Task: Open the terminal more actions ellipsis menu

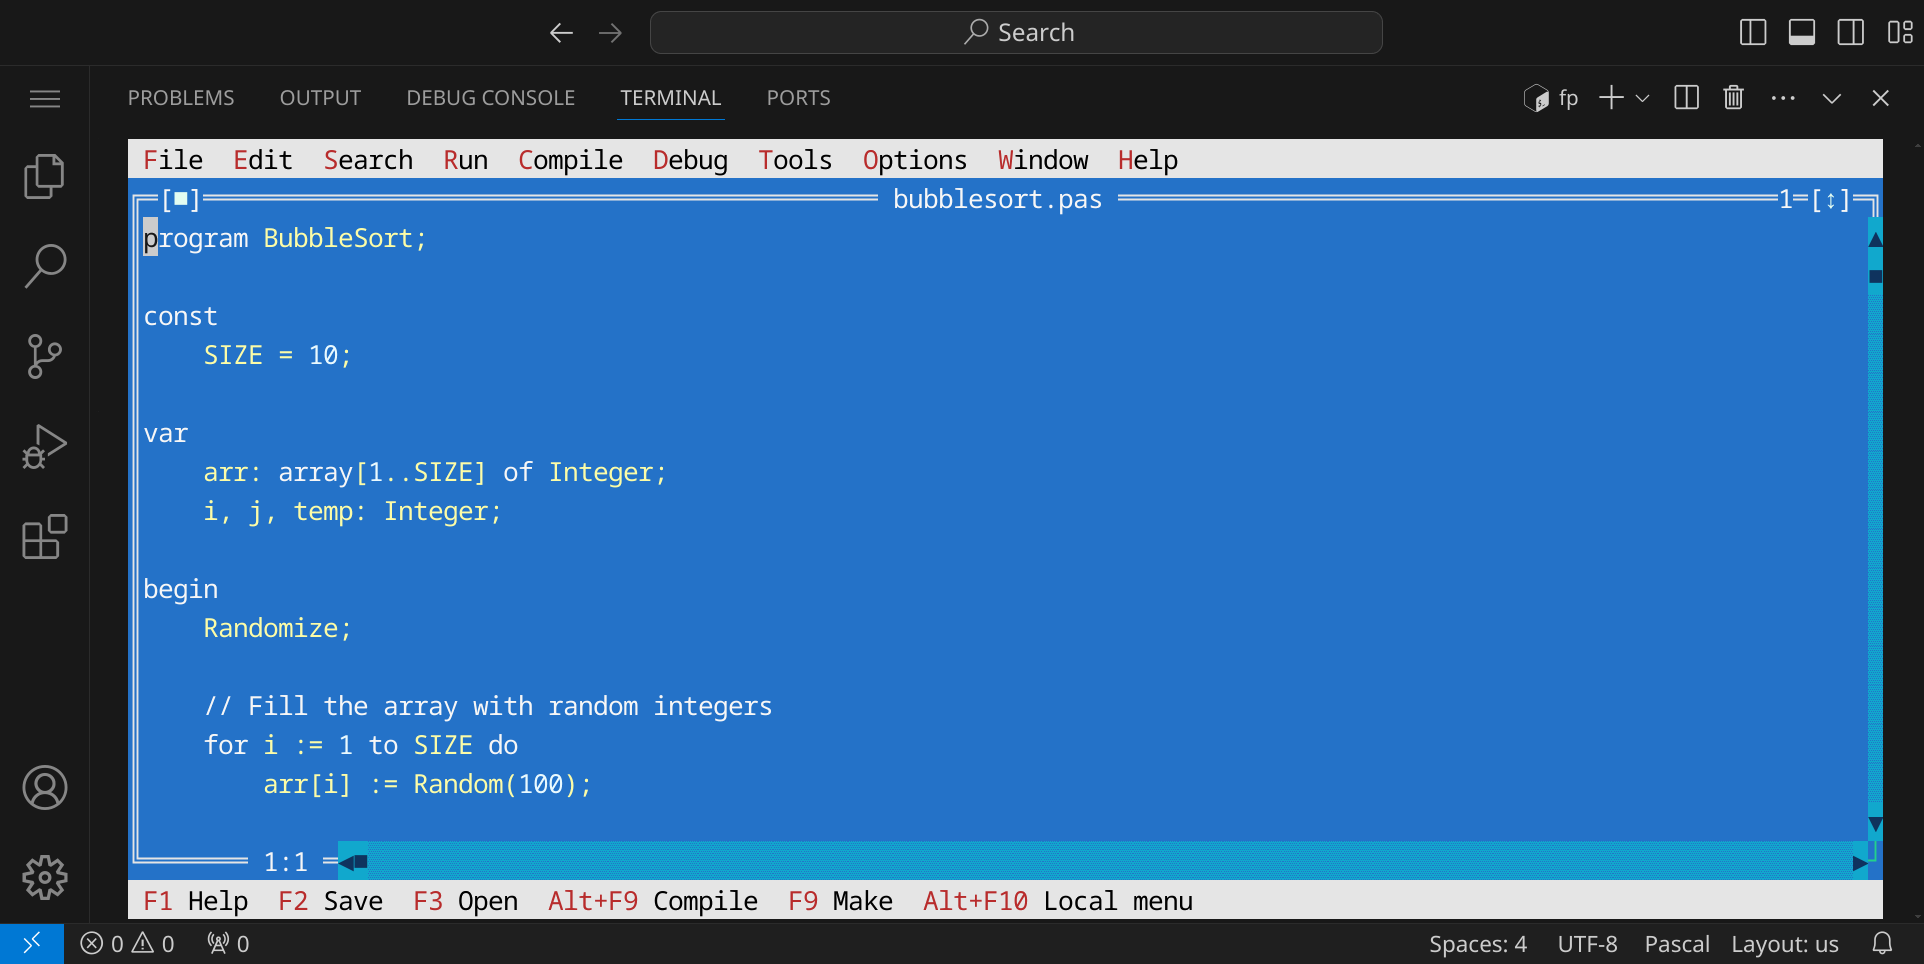Action: point(1782,98)
